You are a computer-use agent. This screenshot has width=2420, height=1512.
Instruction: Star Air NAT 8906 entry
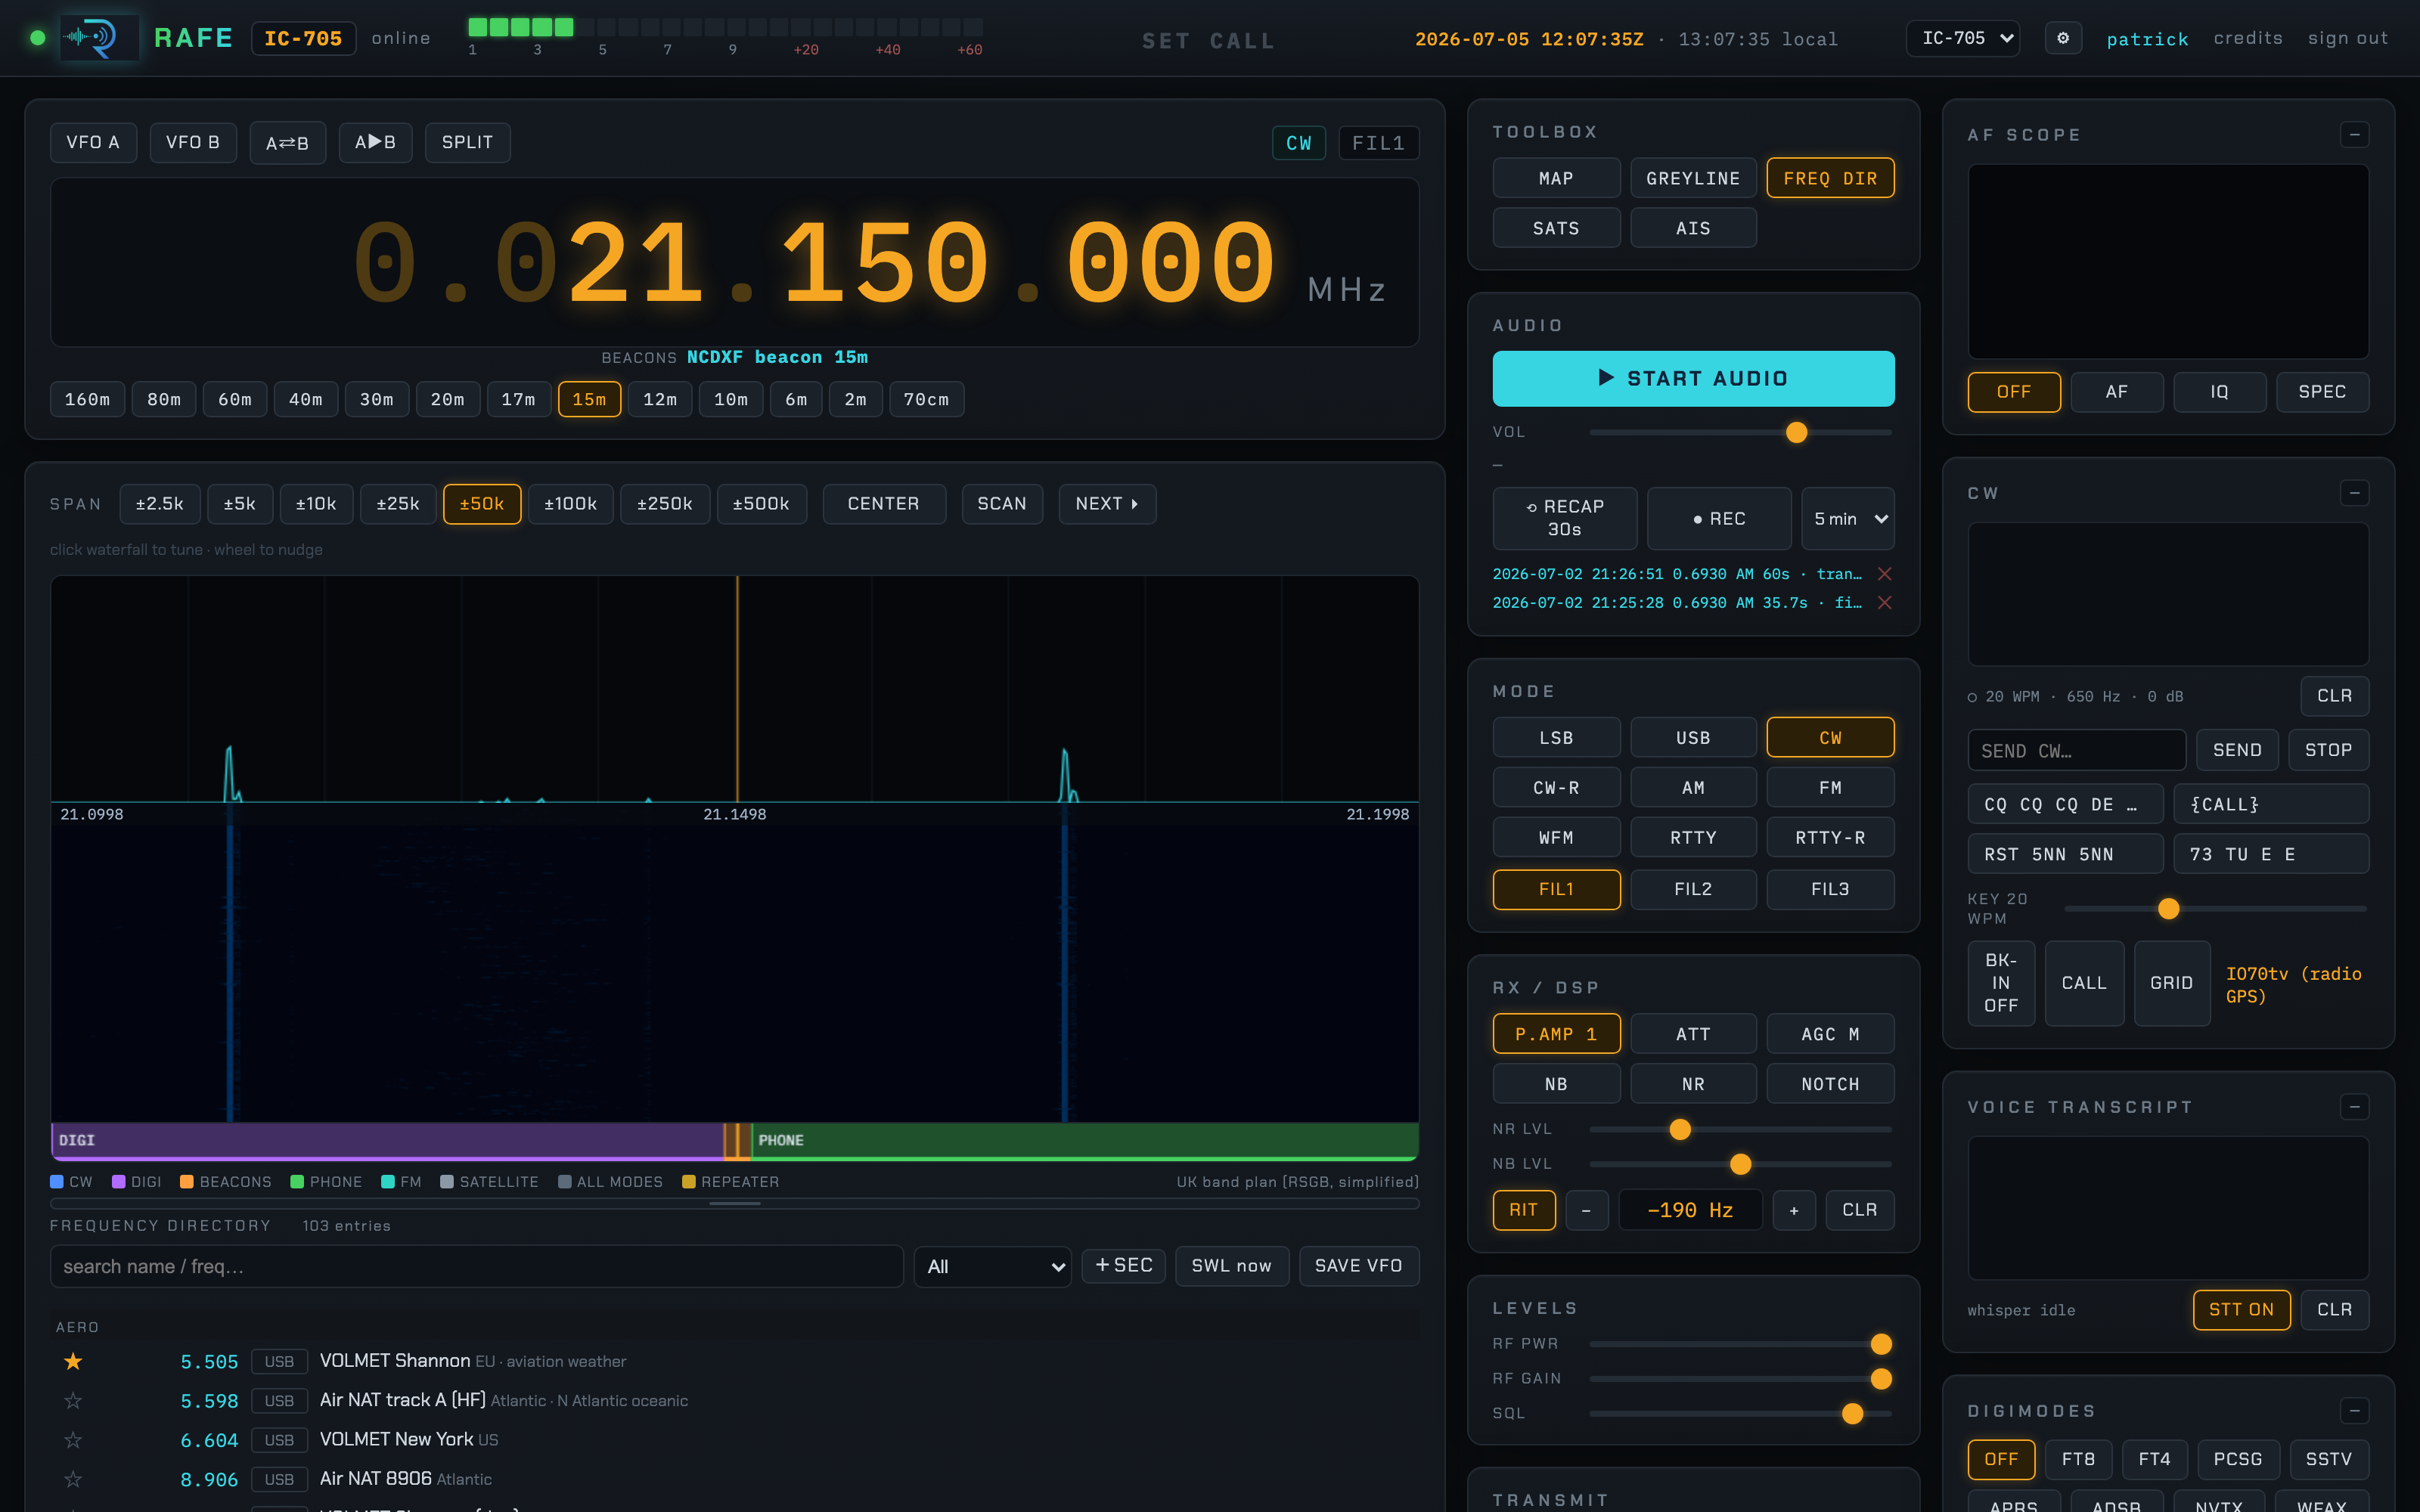pyautogui.click(x=73, y=1479)
